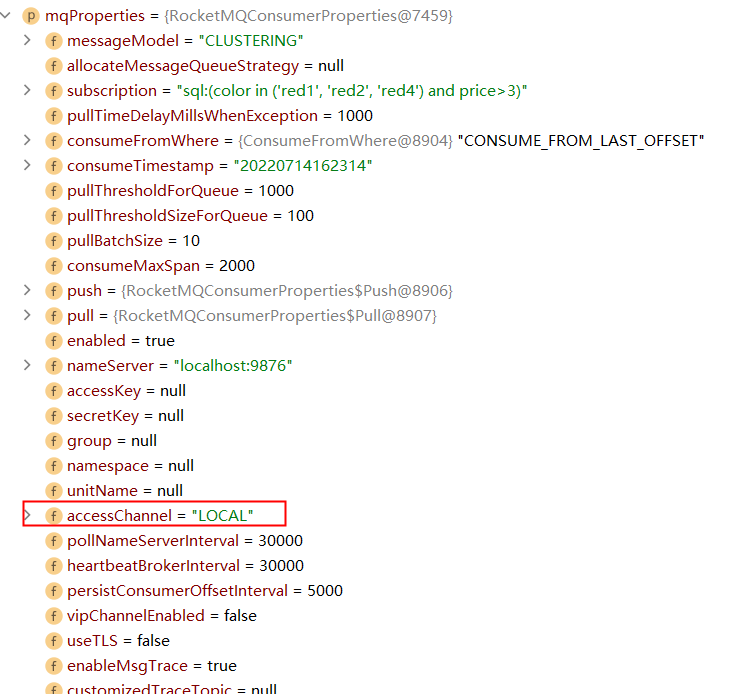Click the field icon beside unitName
733x694 pixels.
coord(54,491)
